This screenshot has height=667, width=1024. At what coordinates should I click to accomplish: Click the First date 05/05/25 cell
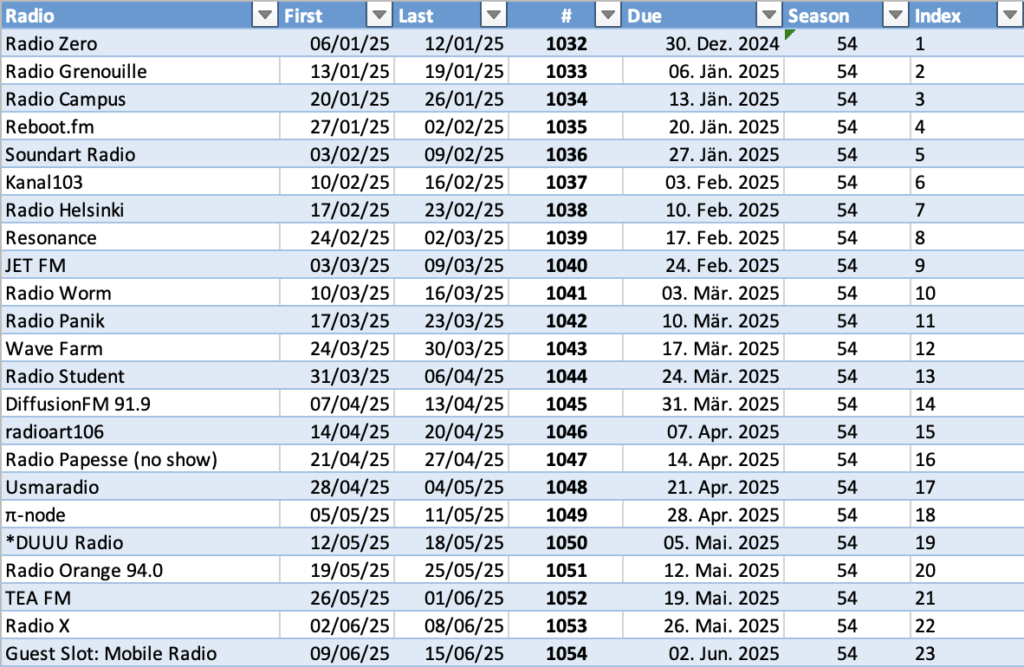pos(337,515)
